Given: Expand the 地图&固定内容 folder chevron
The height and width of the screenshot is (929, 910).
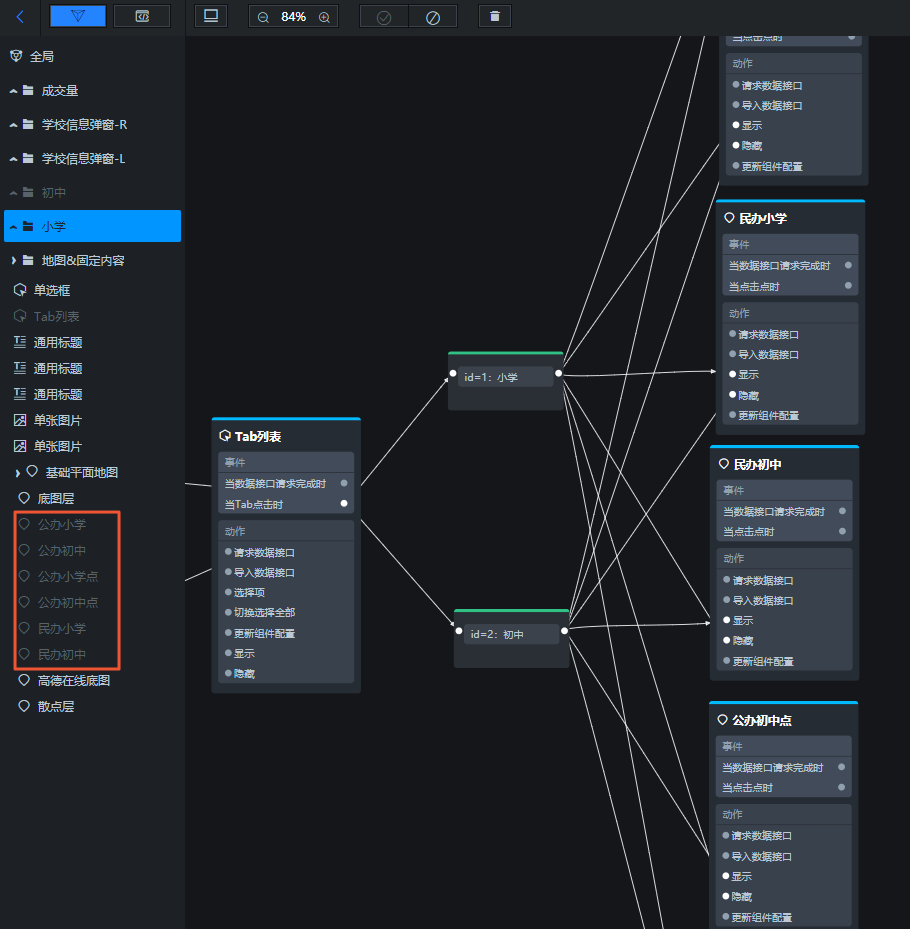Looking at the screenshot, I should (x=14, y=261).
